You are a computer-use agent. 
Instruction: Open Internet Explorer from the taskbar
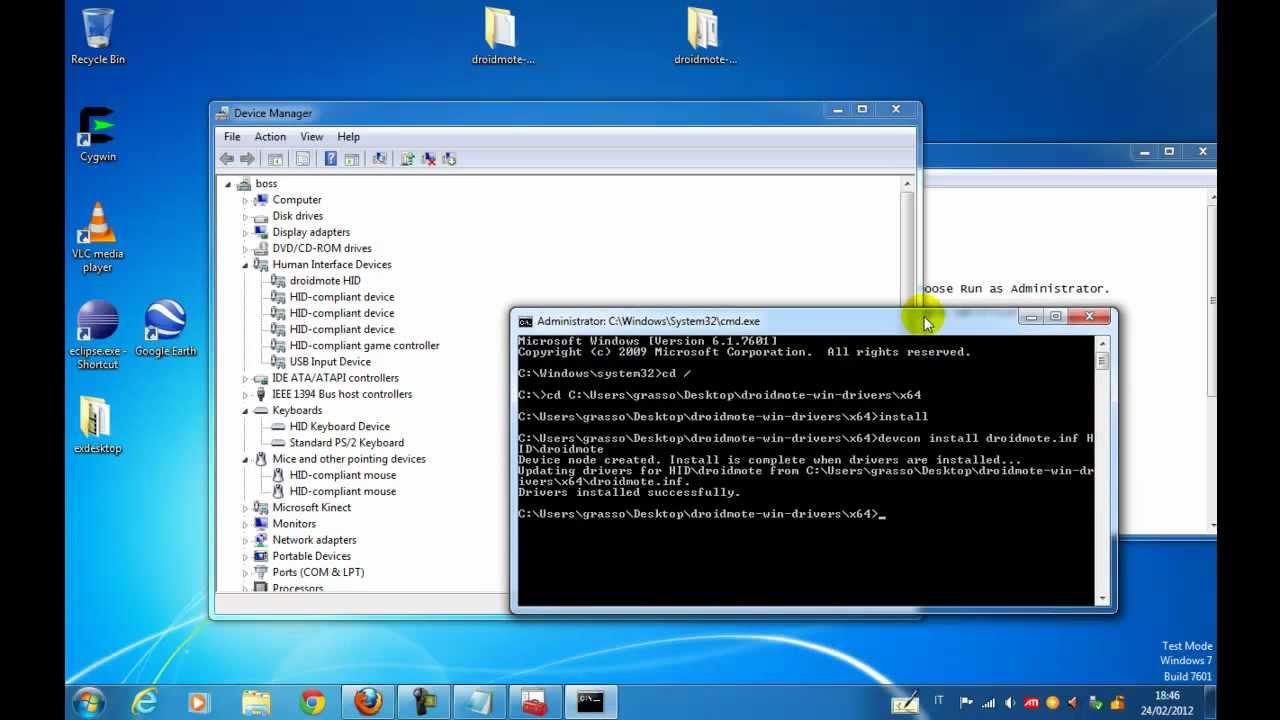point(146,702)
